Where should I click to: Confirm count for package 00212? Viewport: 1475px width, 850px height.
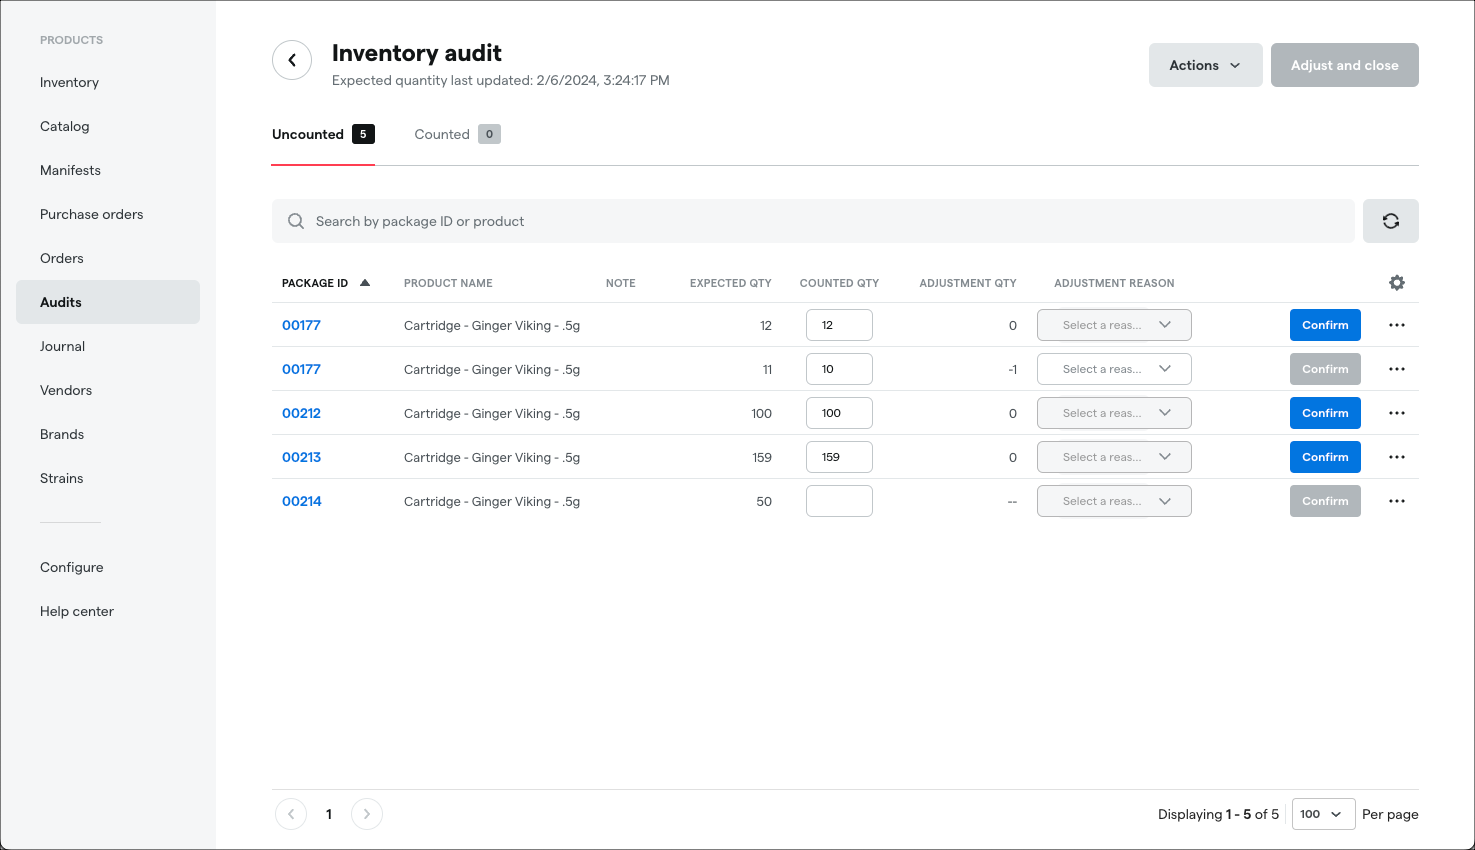(1325, 413)
